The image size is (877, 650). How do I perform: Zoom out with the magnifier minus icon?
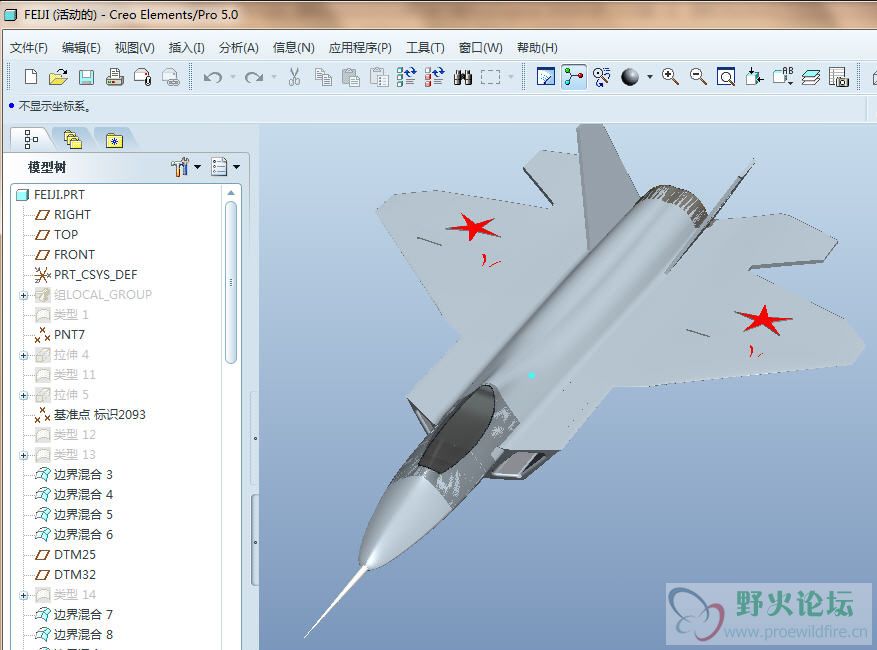698,77
